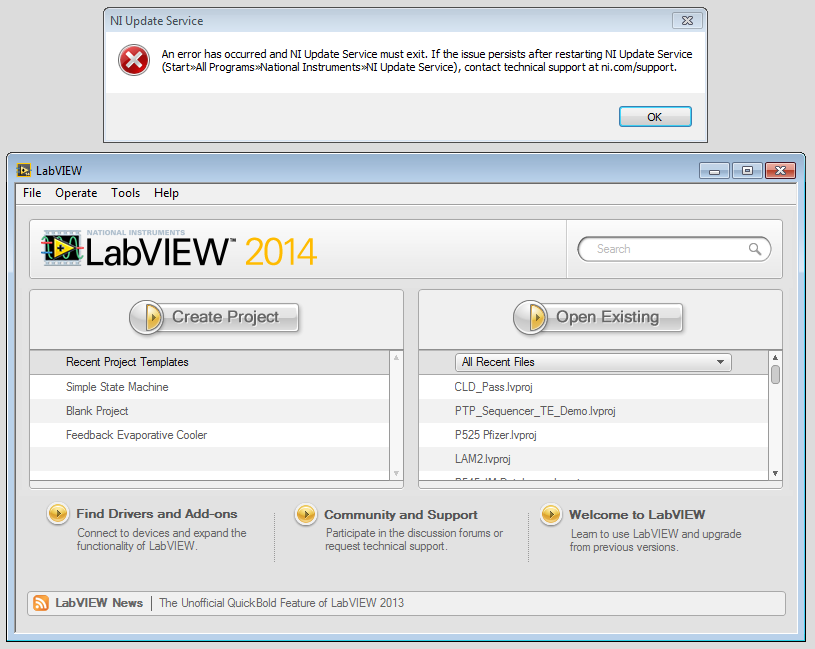The image size is (815, 649).
Task: Click the LabVIEW 2014 logo icon
Action: 62,248
